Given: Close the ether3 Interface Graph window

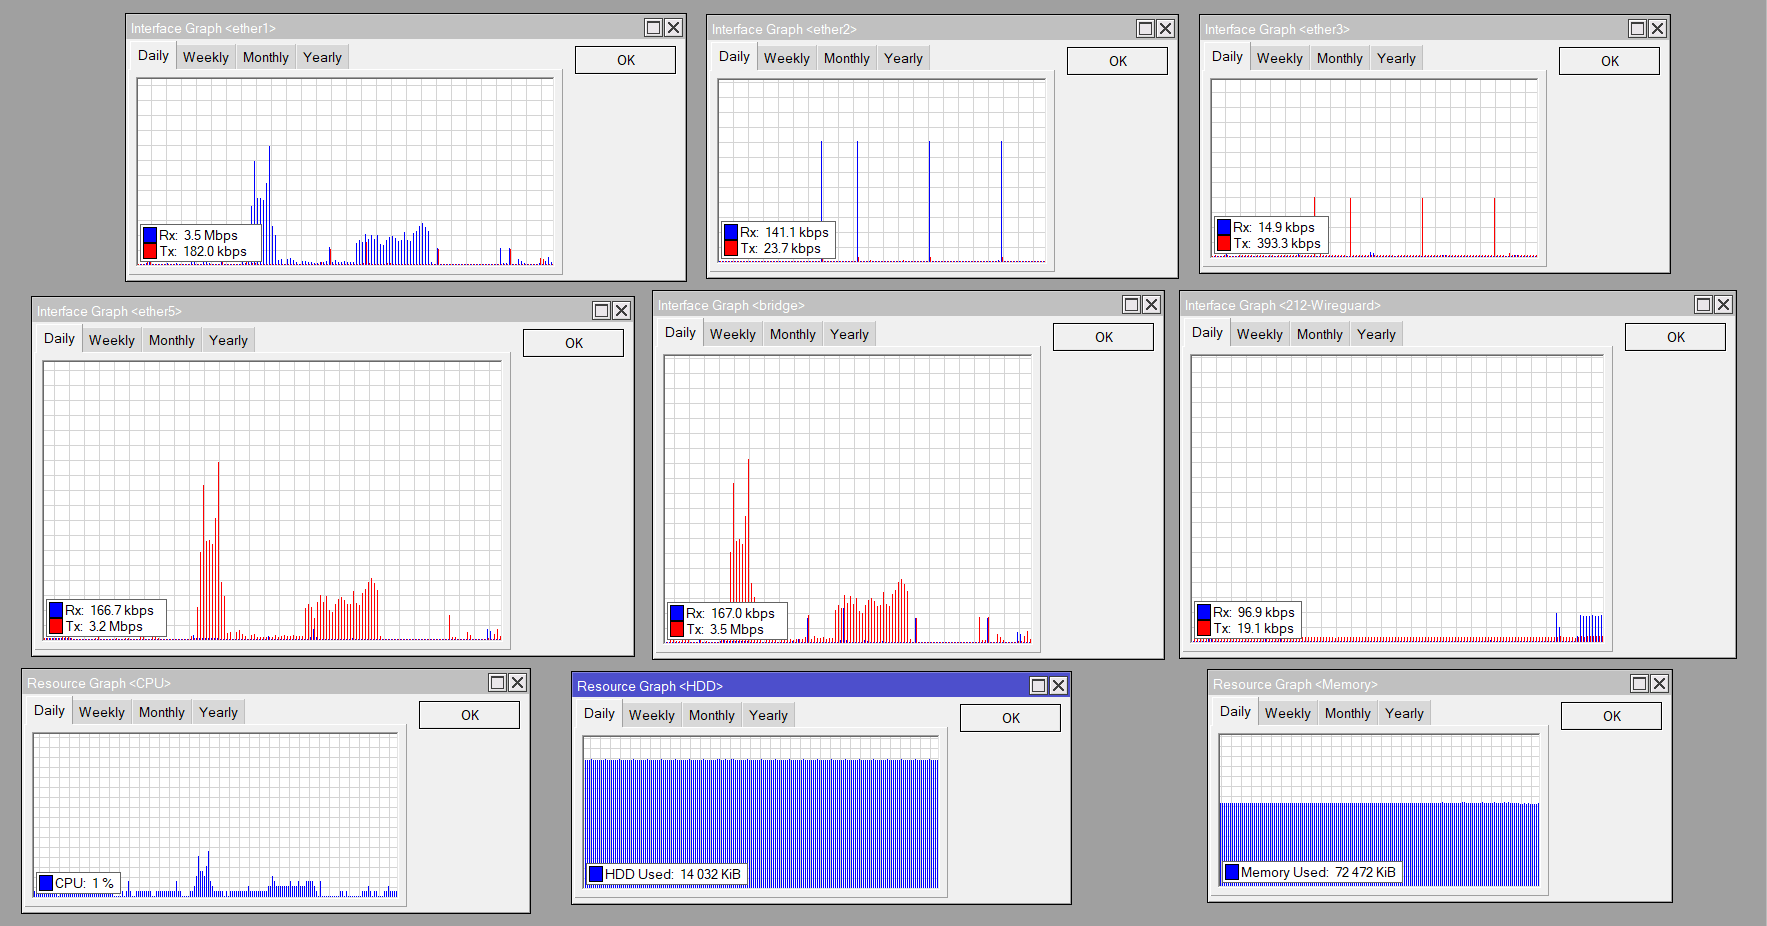Looking at the screenshot, I should point(1657,29).
